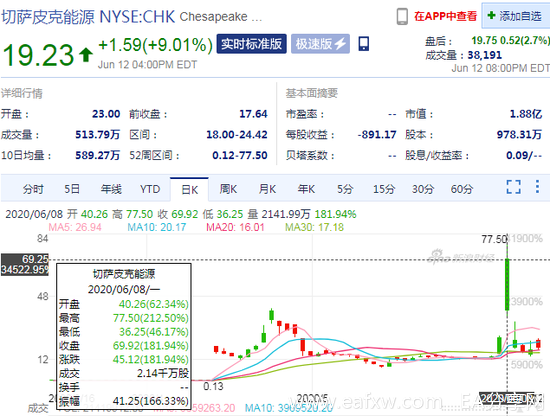The width and height of the screenshot is (550, 416).
Task: Click the 添加自选 button
Action: click(516, 16)
